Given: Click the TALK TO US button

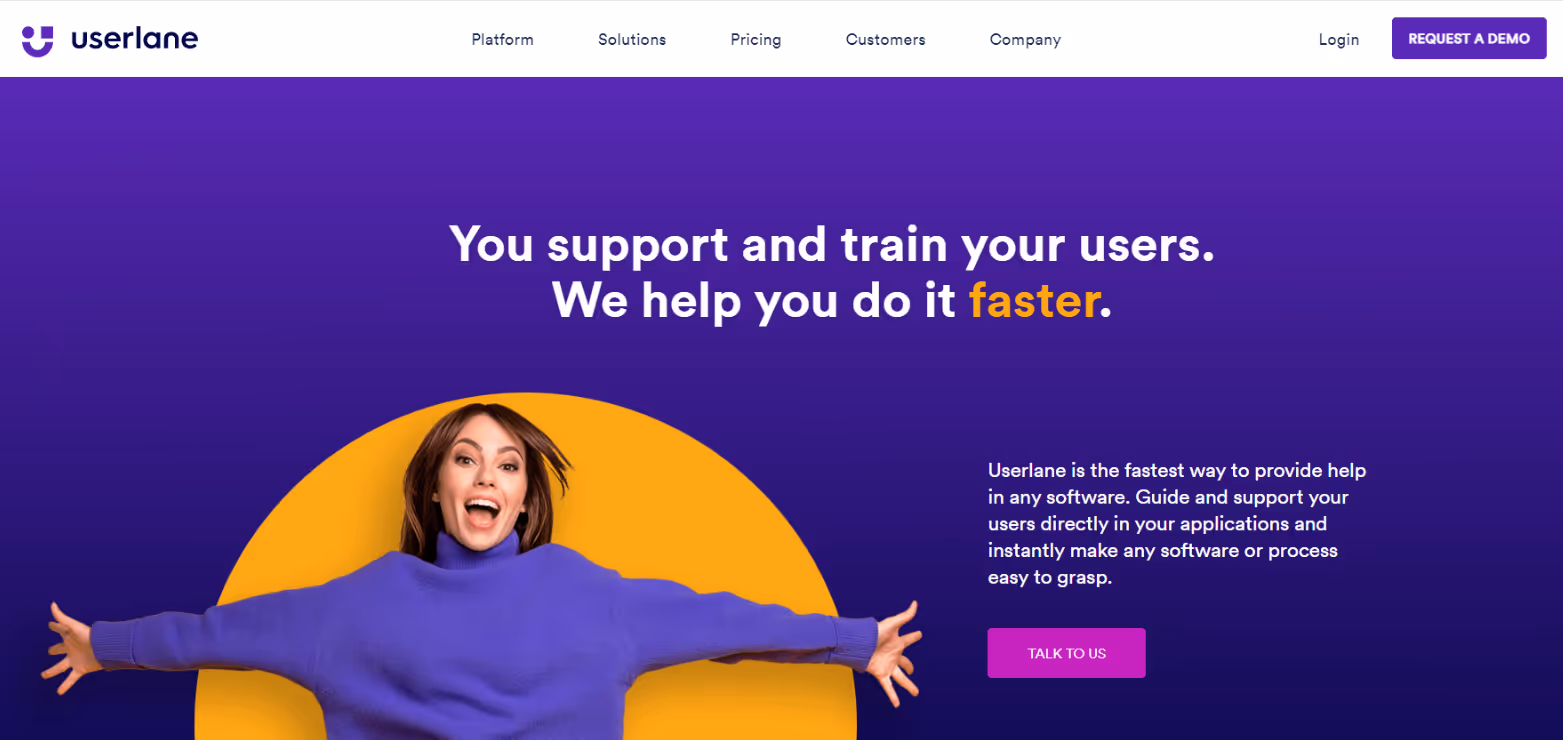Looking at the screenshot, I should point(1066,653).
